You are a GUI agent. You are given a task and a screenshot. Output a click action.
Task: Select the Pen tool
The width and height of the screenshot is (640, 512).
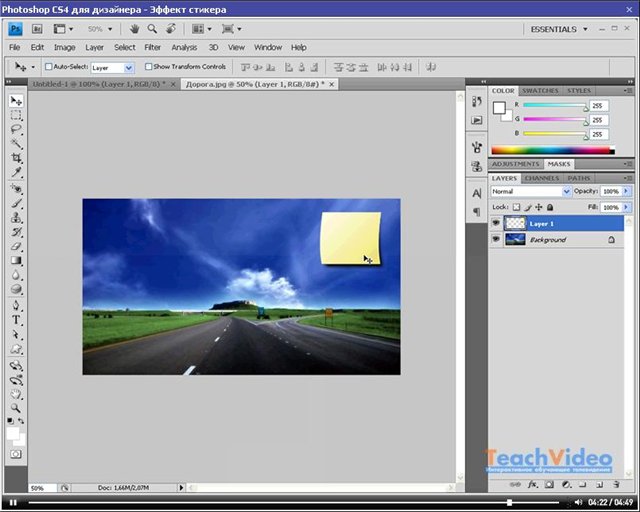[x=16, y=305]
